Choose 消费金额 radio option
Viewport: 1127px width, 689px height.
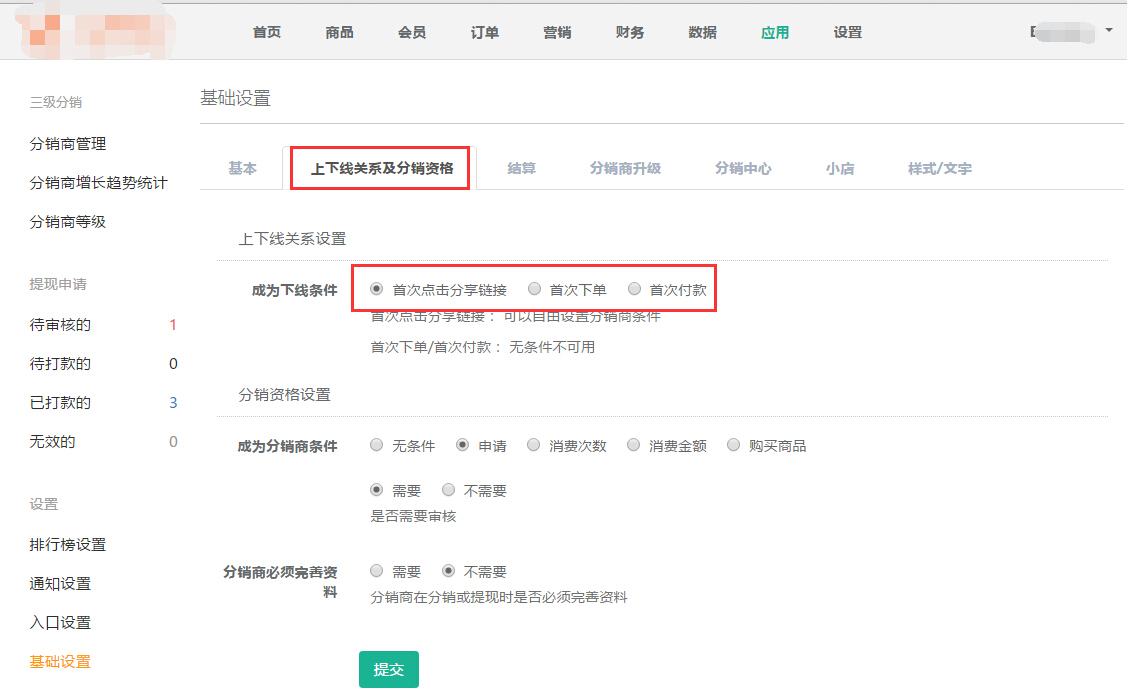coord(634,445)
